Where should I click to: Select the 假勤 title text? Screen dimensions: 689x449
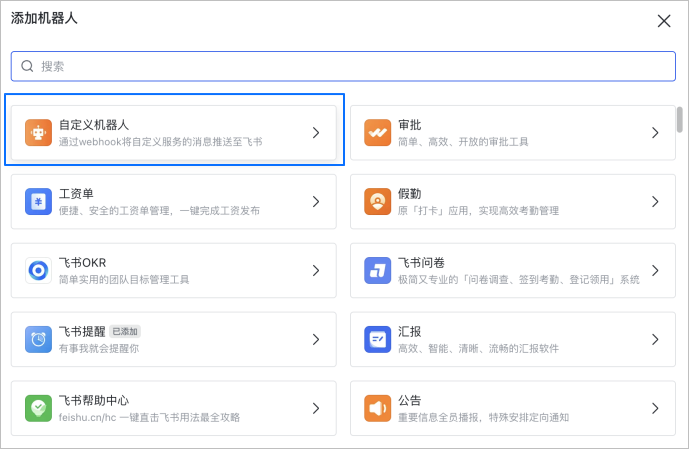pos(410,194)
